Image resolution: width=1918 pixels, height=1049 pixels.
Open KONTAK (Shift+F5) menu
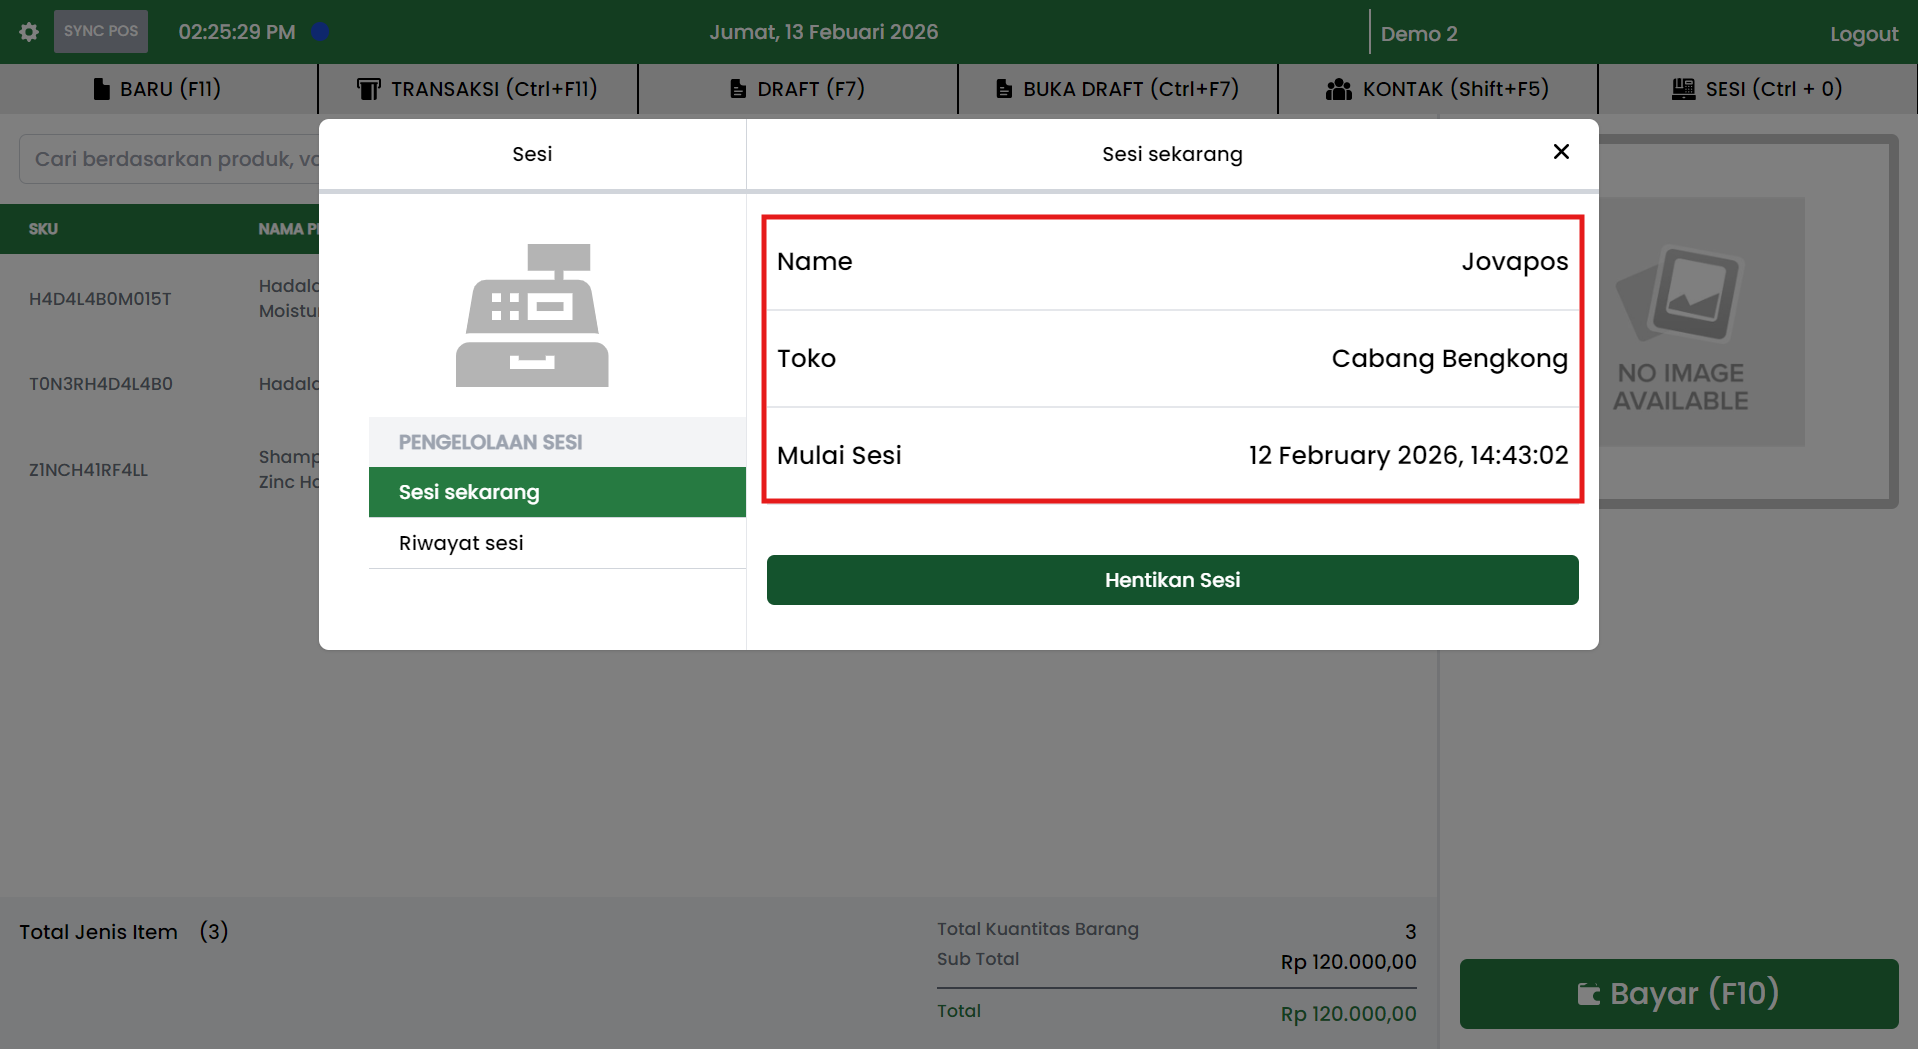pyautogui.click(x=1437, y=89)
